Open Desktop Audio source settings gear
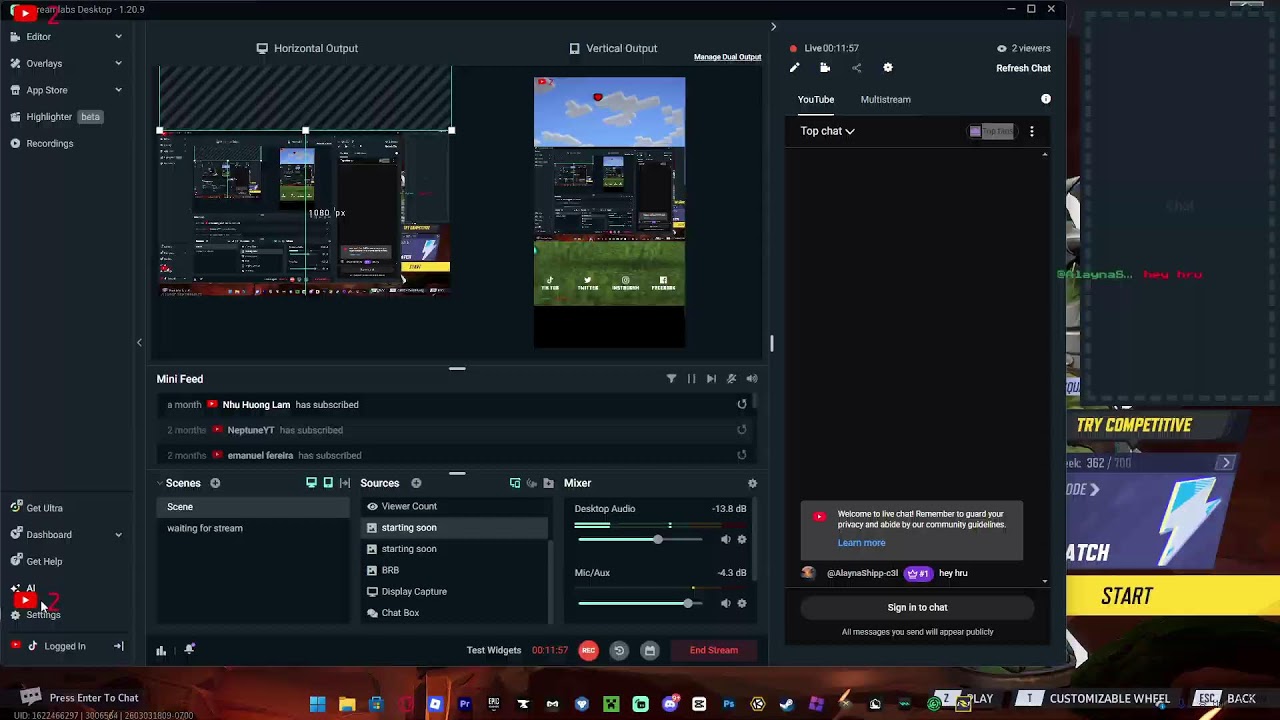1280x720 pixels. pos(741,539)
